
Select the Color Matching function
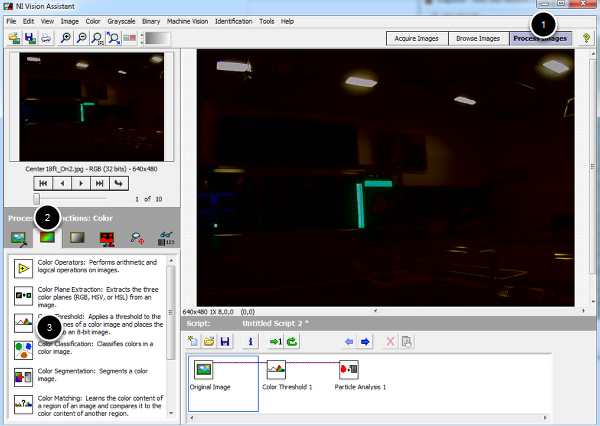coord(24,407)
